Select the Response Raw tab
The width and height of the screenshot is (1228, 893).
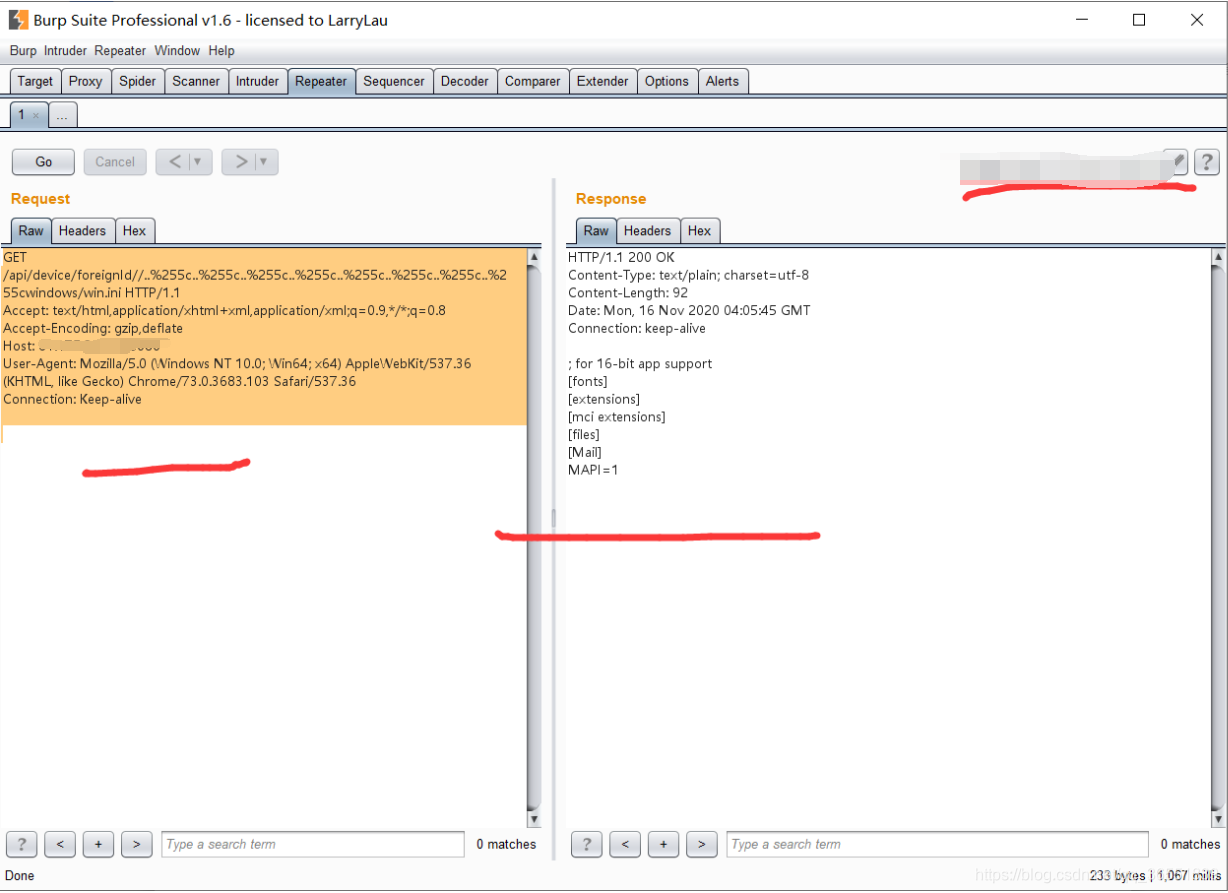click(596, 231)
